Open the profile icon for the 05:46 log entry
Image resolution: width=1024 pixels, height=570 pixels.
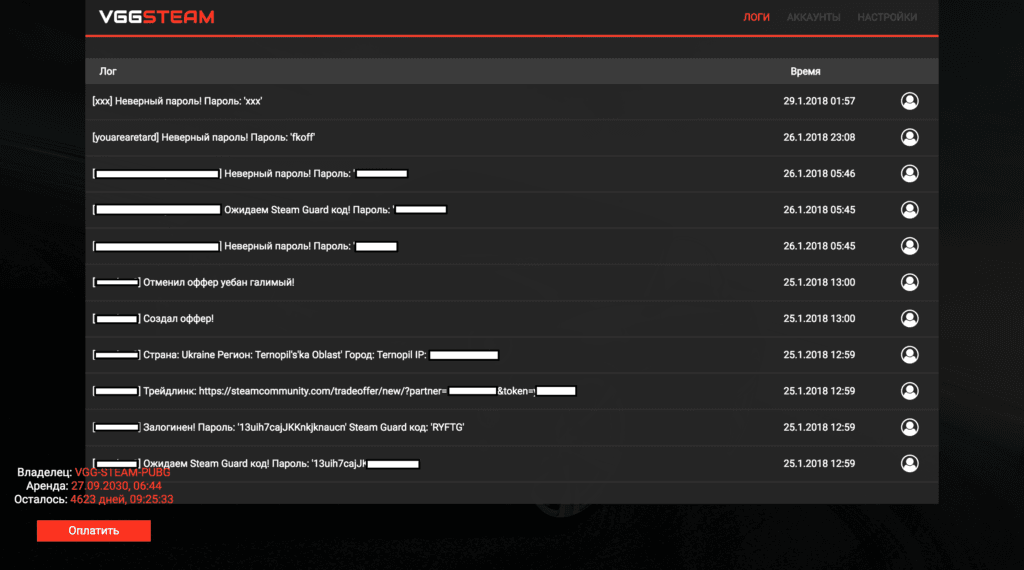click(x=909, y=173)
